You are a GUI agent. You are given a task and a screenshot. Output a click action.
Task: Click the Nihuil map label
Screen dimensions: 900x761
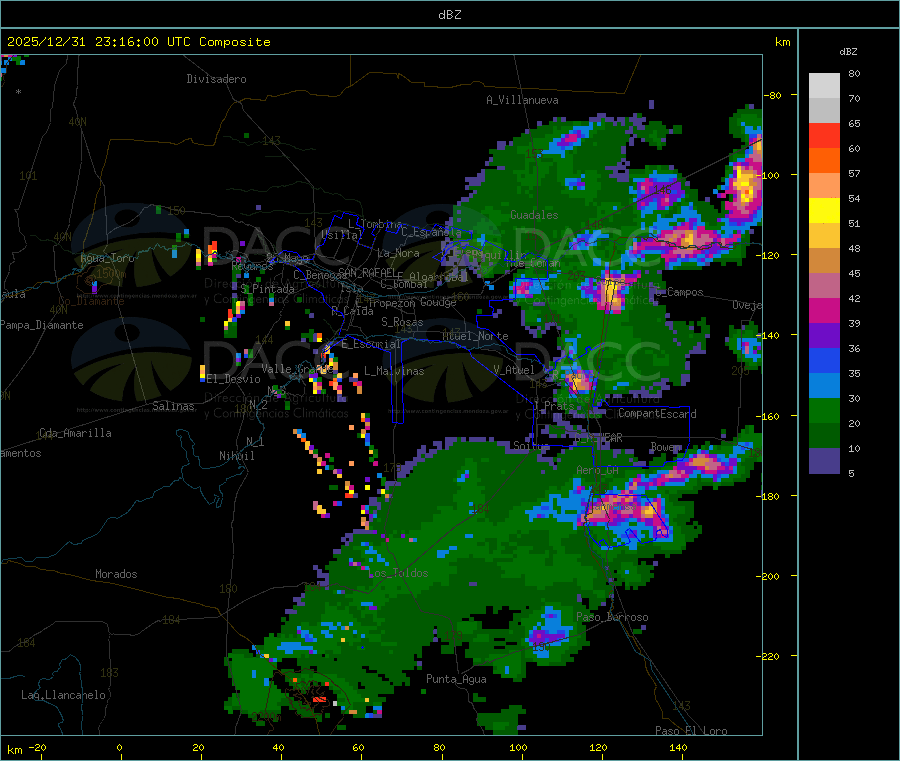coord(236,456)
